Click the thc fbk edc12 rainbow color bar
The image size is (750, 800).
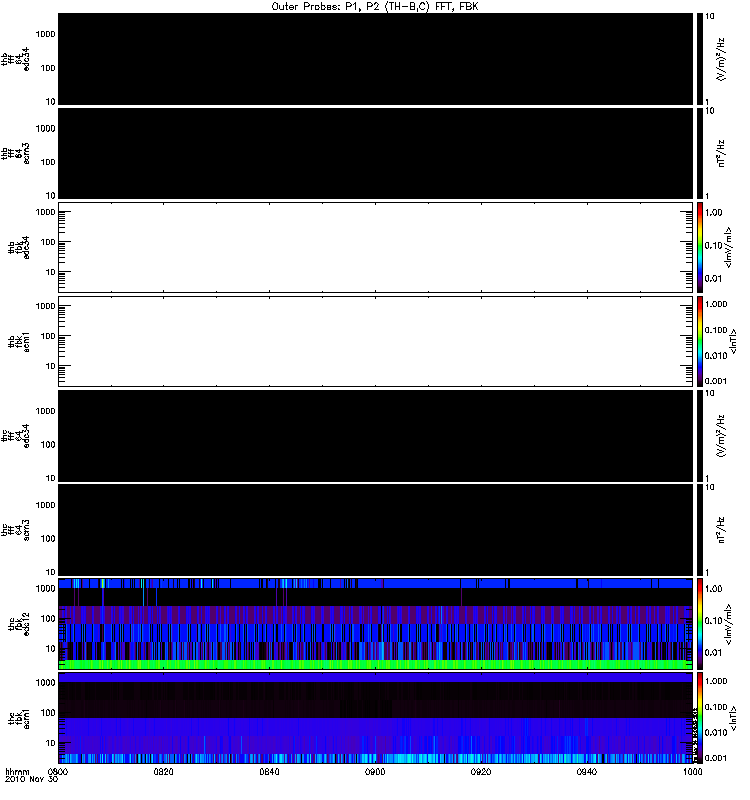pyautogui.click(x=700, y=623)
